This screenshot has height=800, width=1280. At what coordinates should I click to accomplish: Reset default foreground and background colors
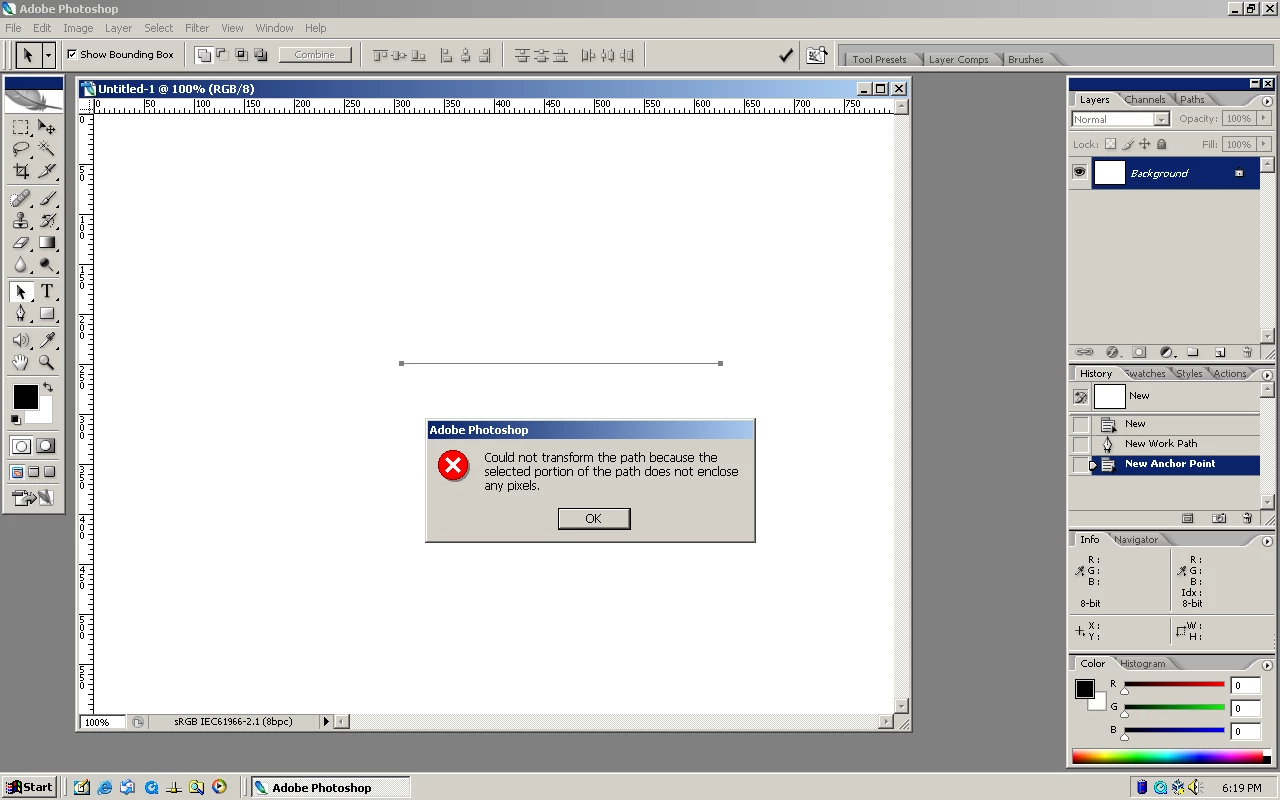(x=15, y=419)
